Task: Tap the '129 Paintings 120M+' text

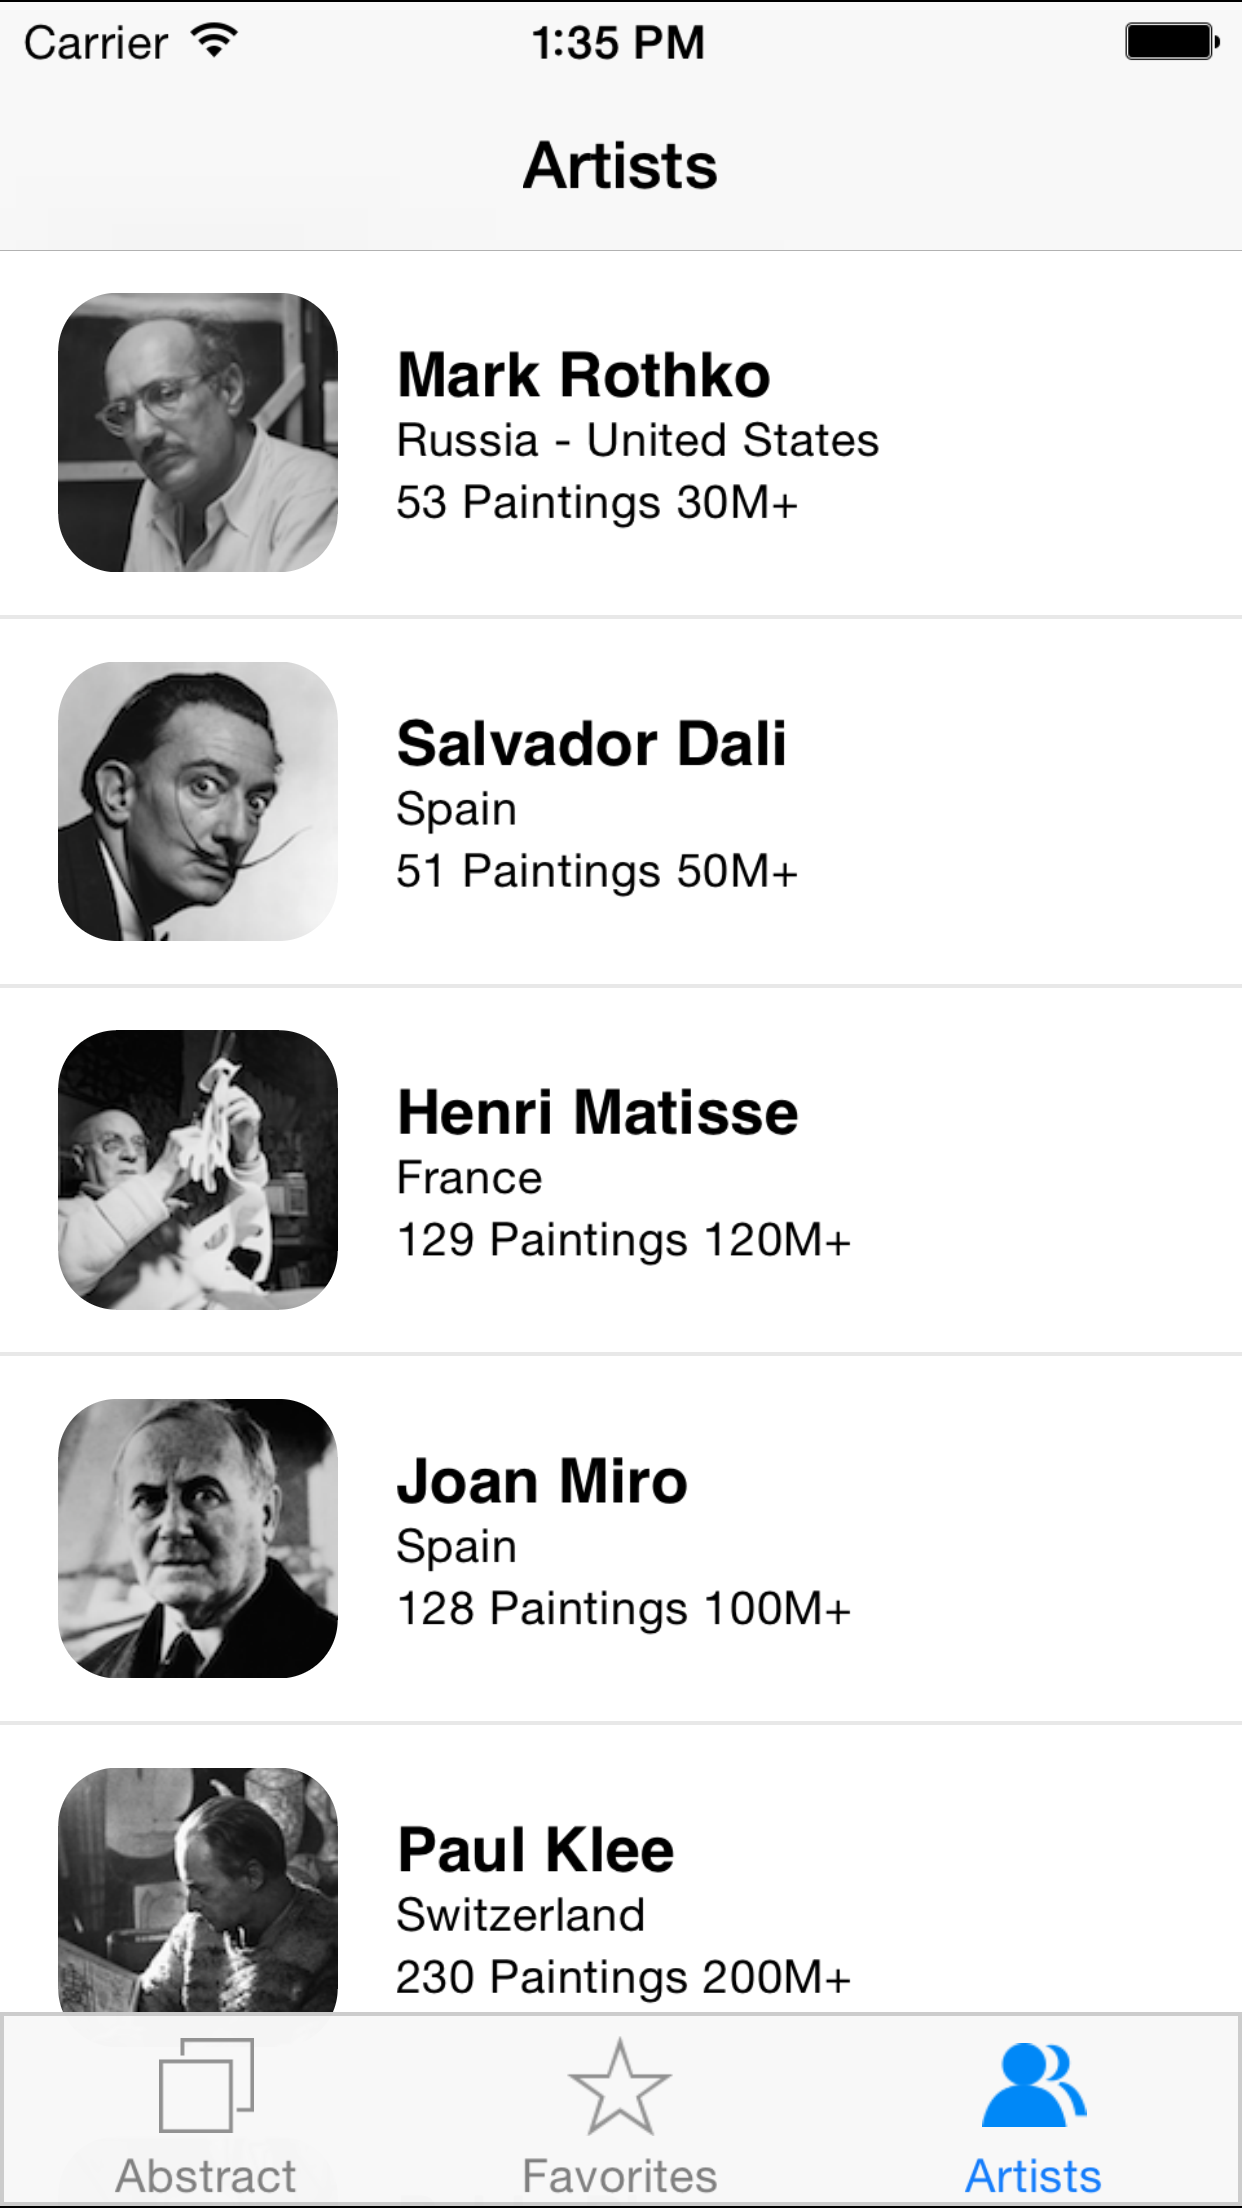Action: [x=623, y=1240]
